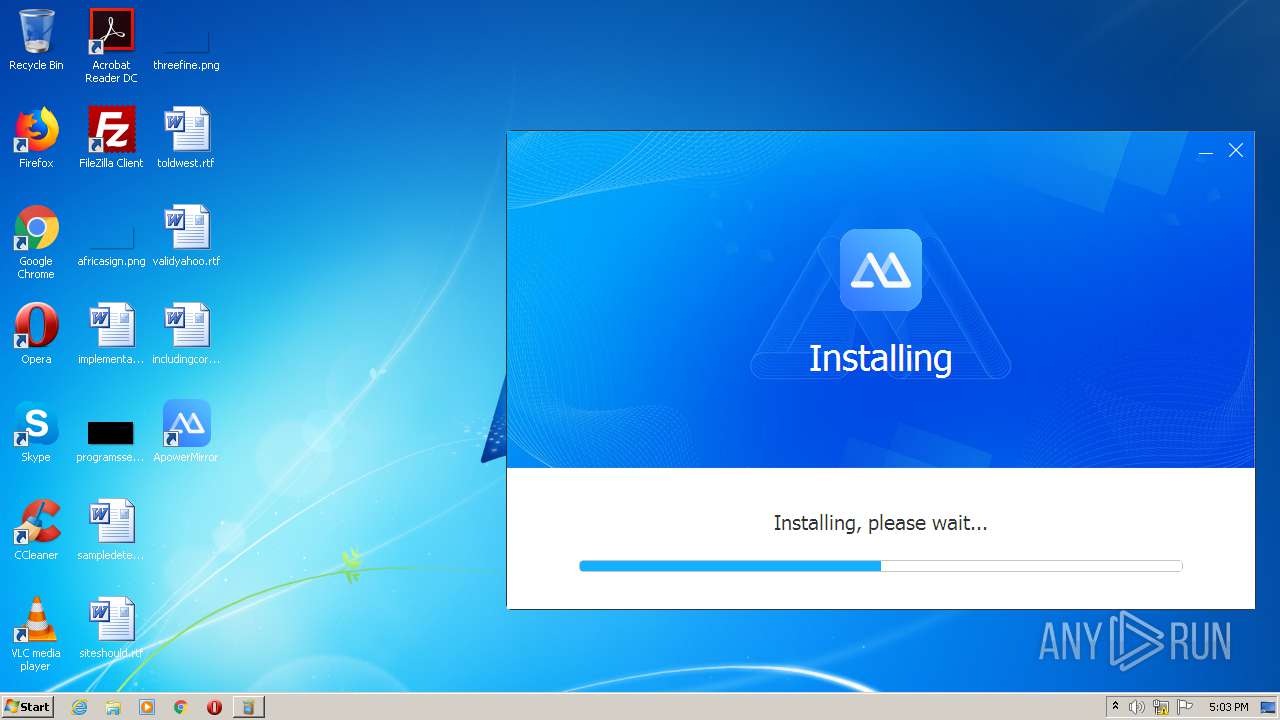Select toldwest.rtf document icon

[186, 138]
